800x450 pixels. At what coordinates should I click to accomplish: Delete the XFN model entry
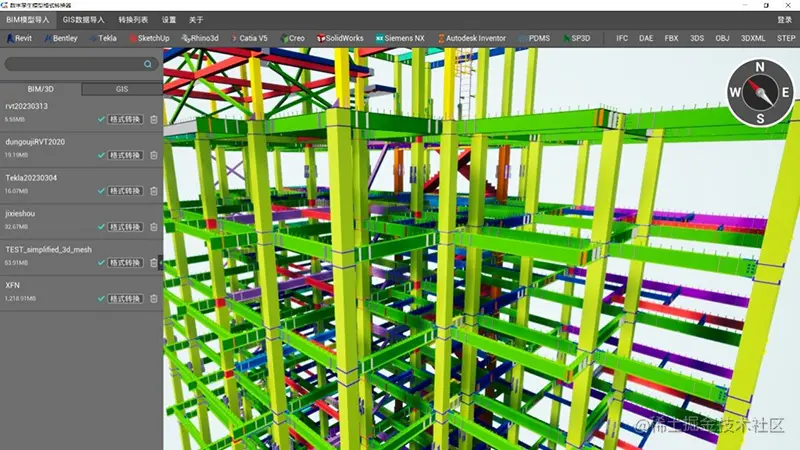point(154,298)
